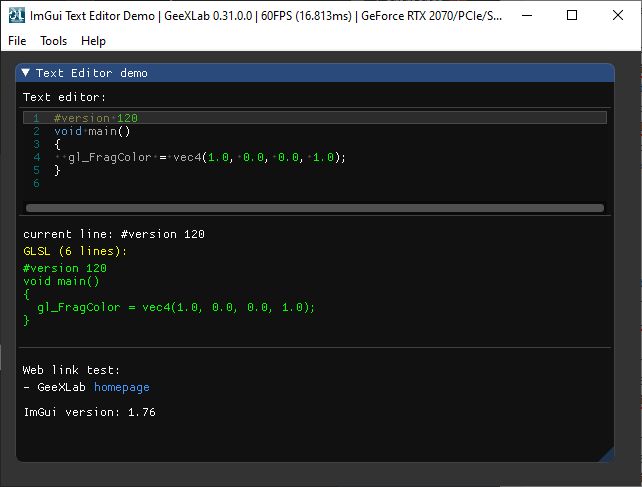
Task: Click line number 6 in the editor
Action: pyautogui.click(x=36, y=183)
